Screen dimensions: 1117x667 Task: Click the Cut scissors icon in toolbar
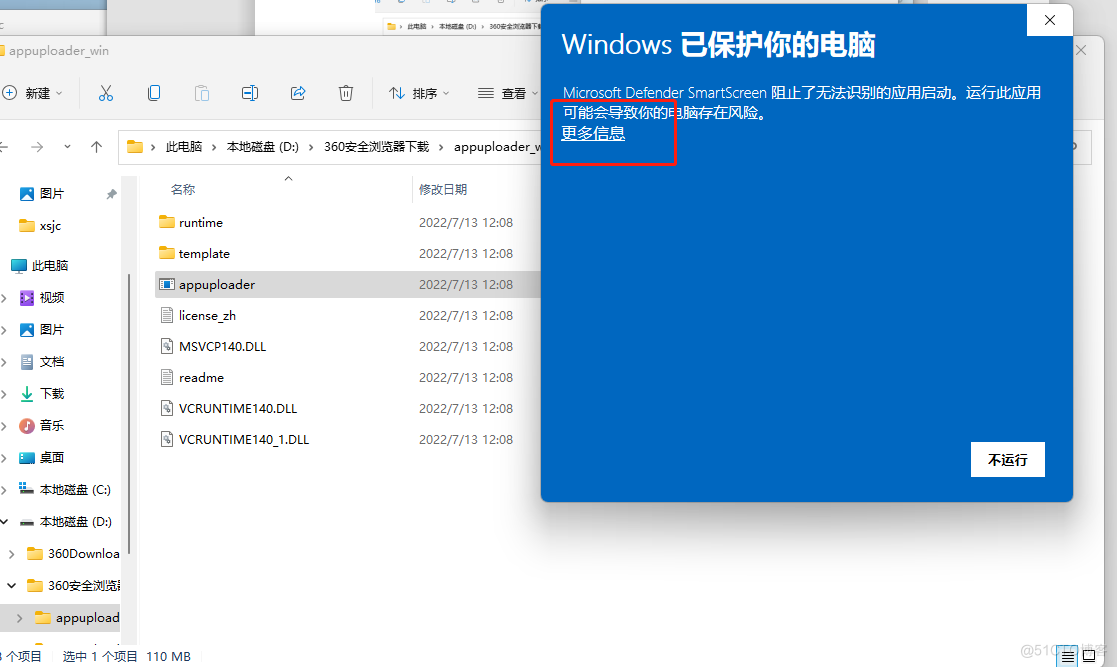click(105, 93)
